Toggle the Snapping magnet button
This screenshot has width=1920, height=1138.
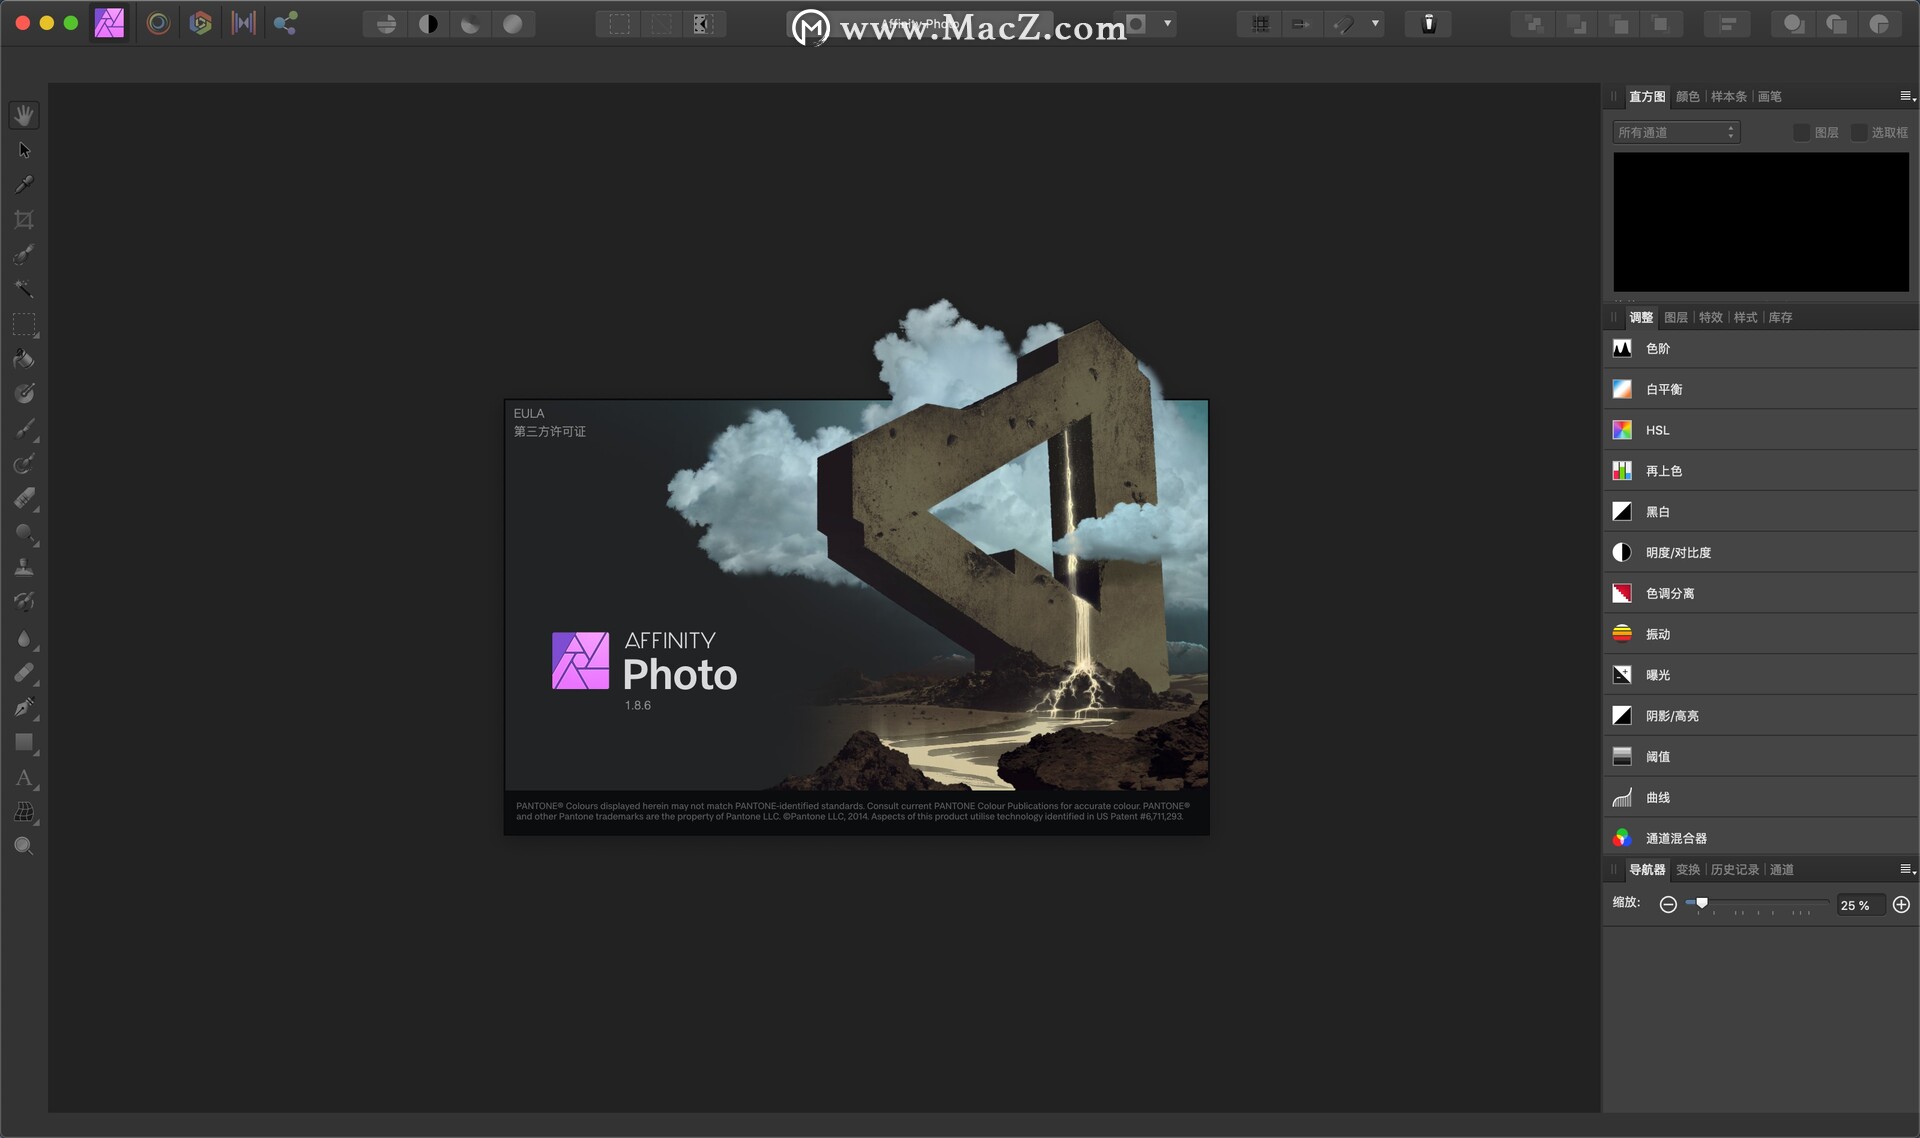[1345, 24]
